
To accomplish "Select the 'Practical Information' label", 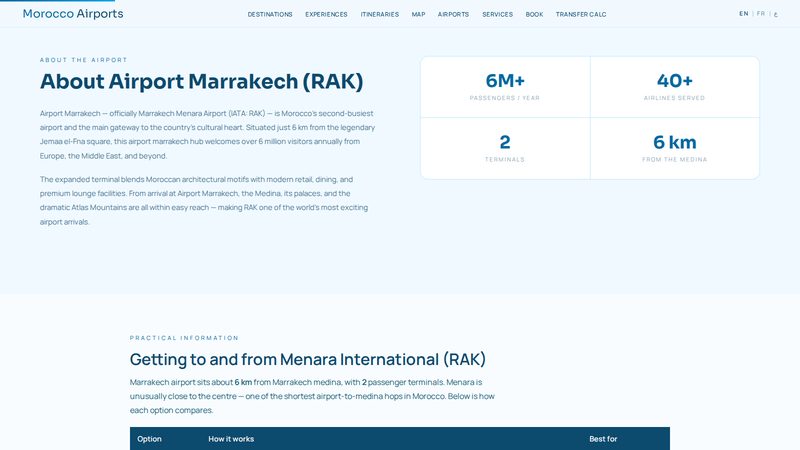I will [184, 338].
